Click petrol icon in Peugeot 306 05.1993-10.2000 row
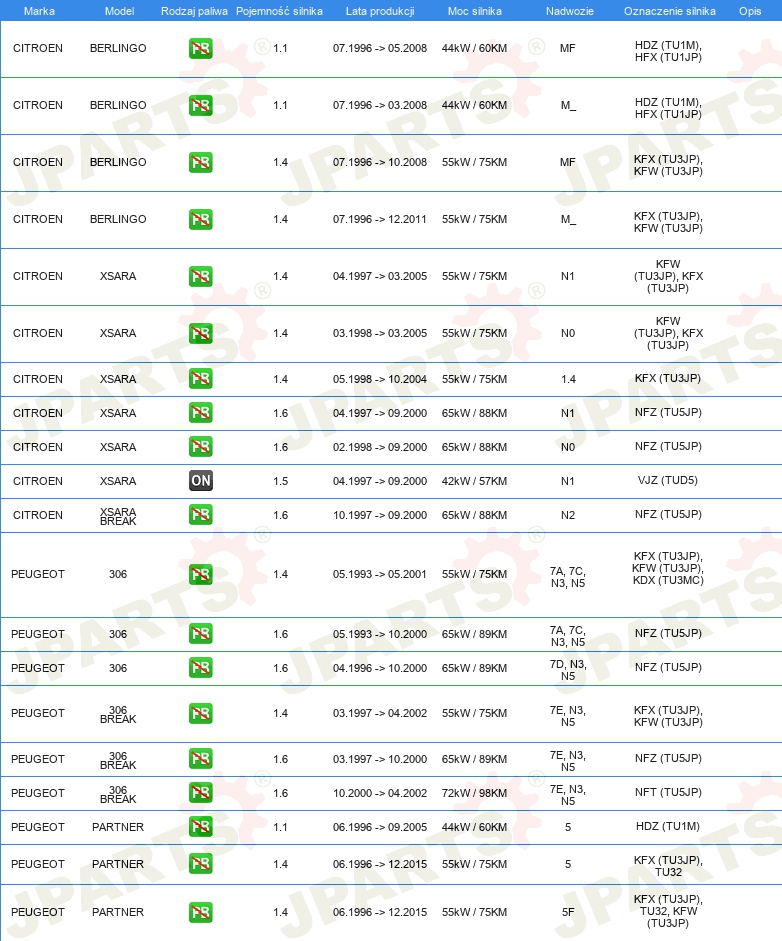 tap(200, 634)
